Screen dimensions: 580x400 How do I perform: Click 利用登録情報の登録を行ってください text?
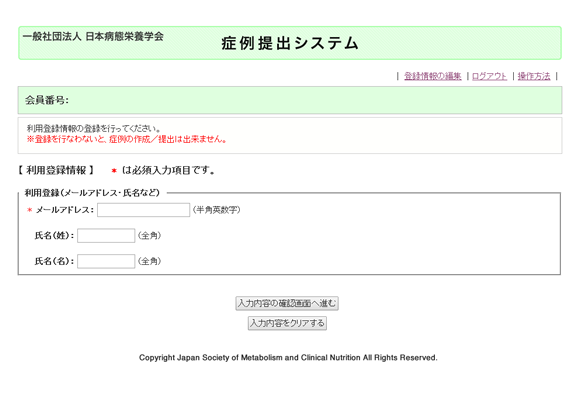click(93, 128)
